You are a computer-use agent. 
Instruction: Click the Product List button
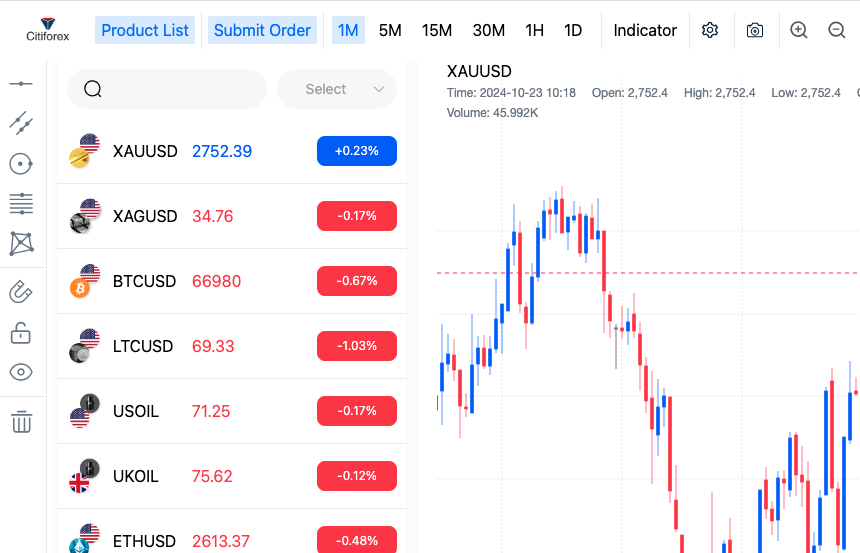pyautogui.click(x=145, y=30)
